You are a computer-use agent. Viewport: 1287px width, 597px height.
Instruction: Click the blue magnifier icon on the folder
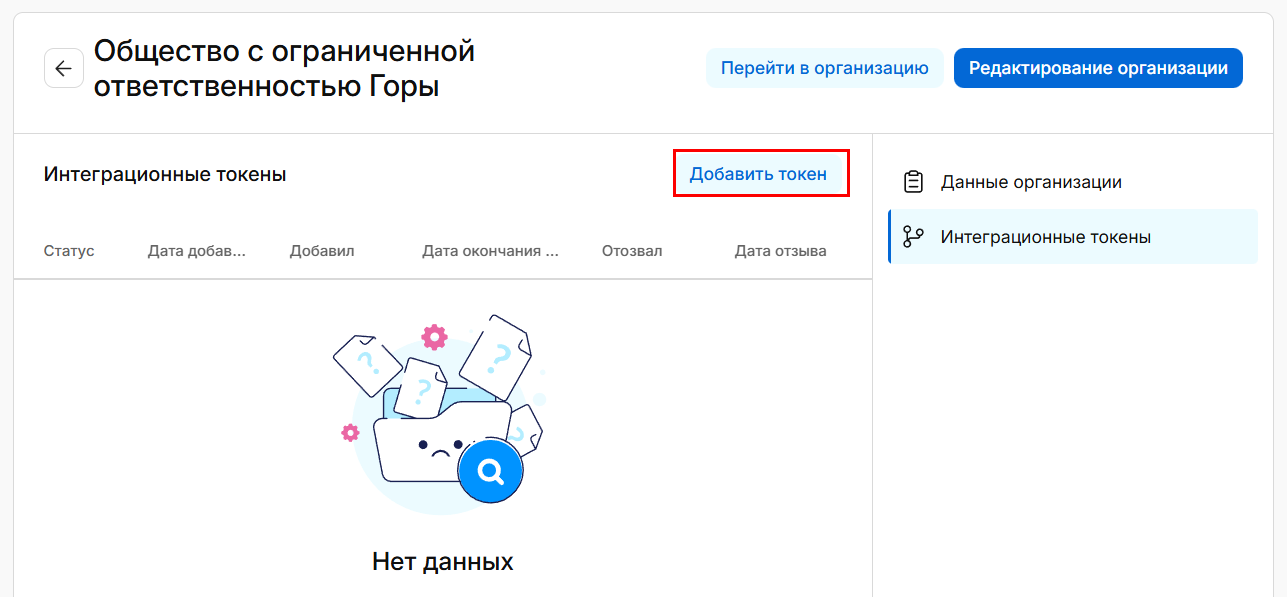coord(490,471)
